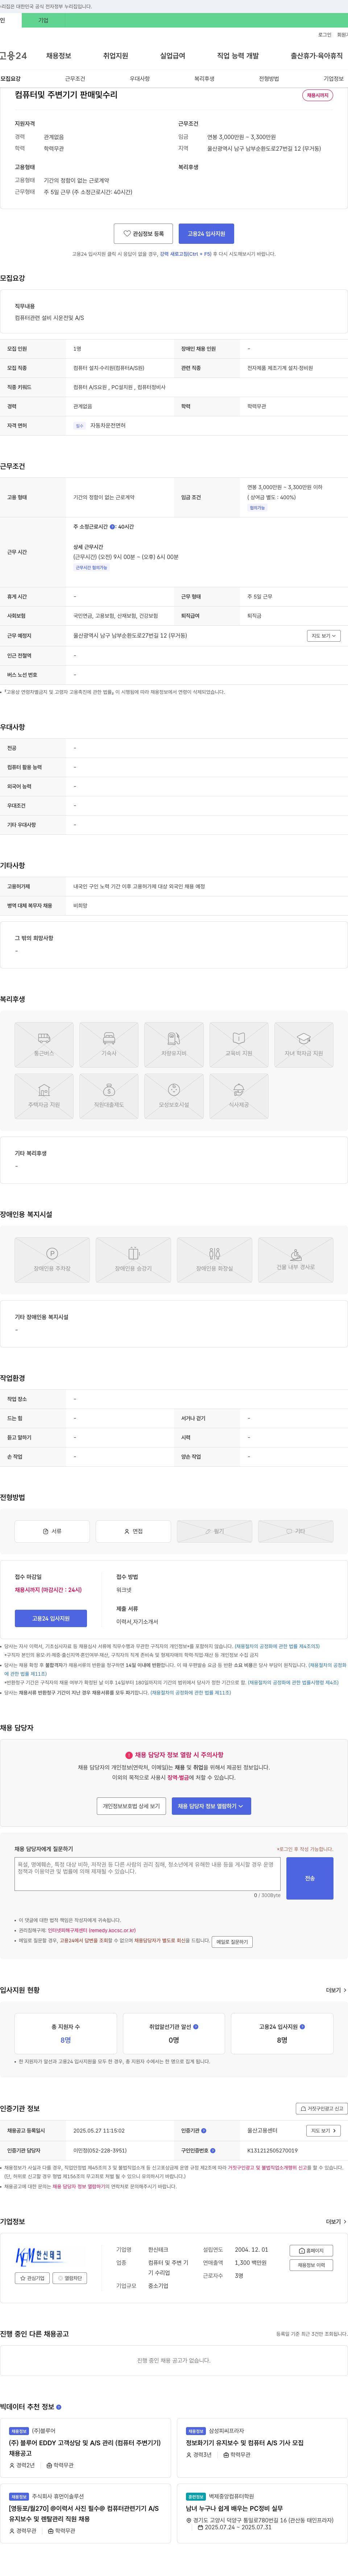The width and height of the screenshot is (348, 2576).
Task: Click the 교육비 지원 welfare icon
Action: pos(239,1044)
